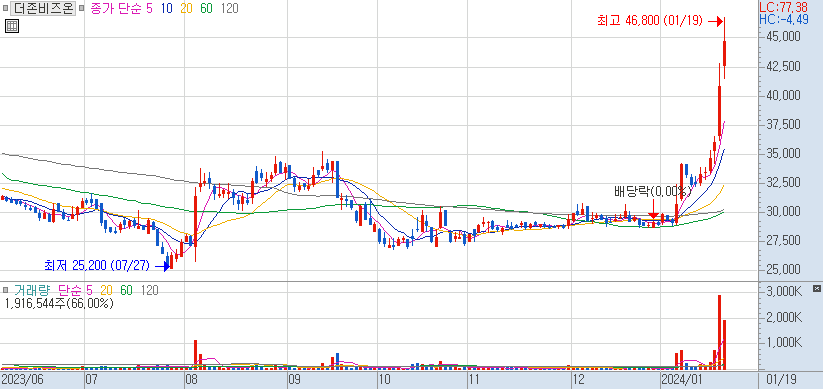Image resolution: width=823 pixels, height=389 pixels.
Task: Click the 08 month label on date axis
Action: (192, 380)
